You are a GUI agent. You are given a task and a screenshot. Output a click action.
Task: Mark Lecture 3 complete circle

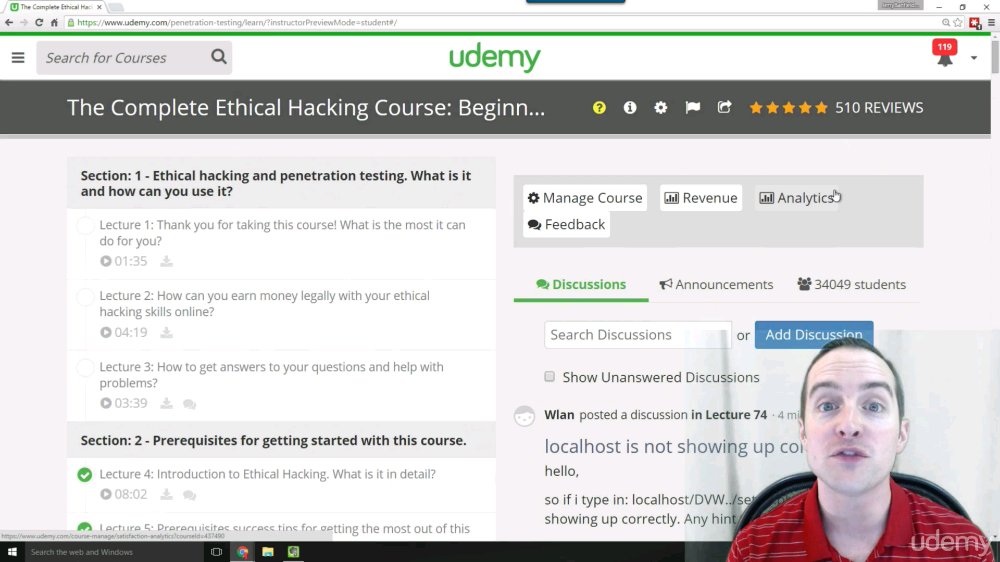click(85, 368)
